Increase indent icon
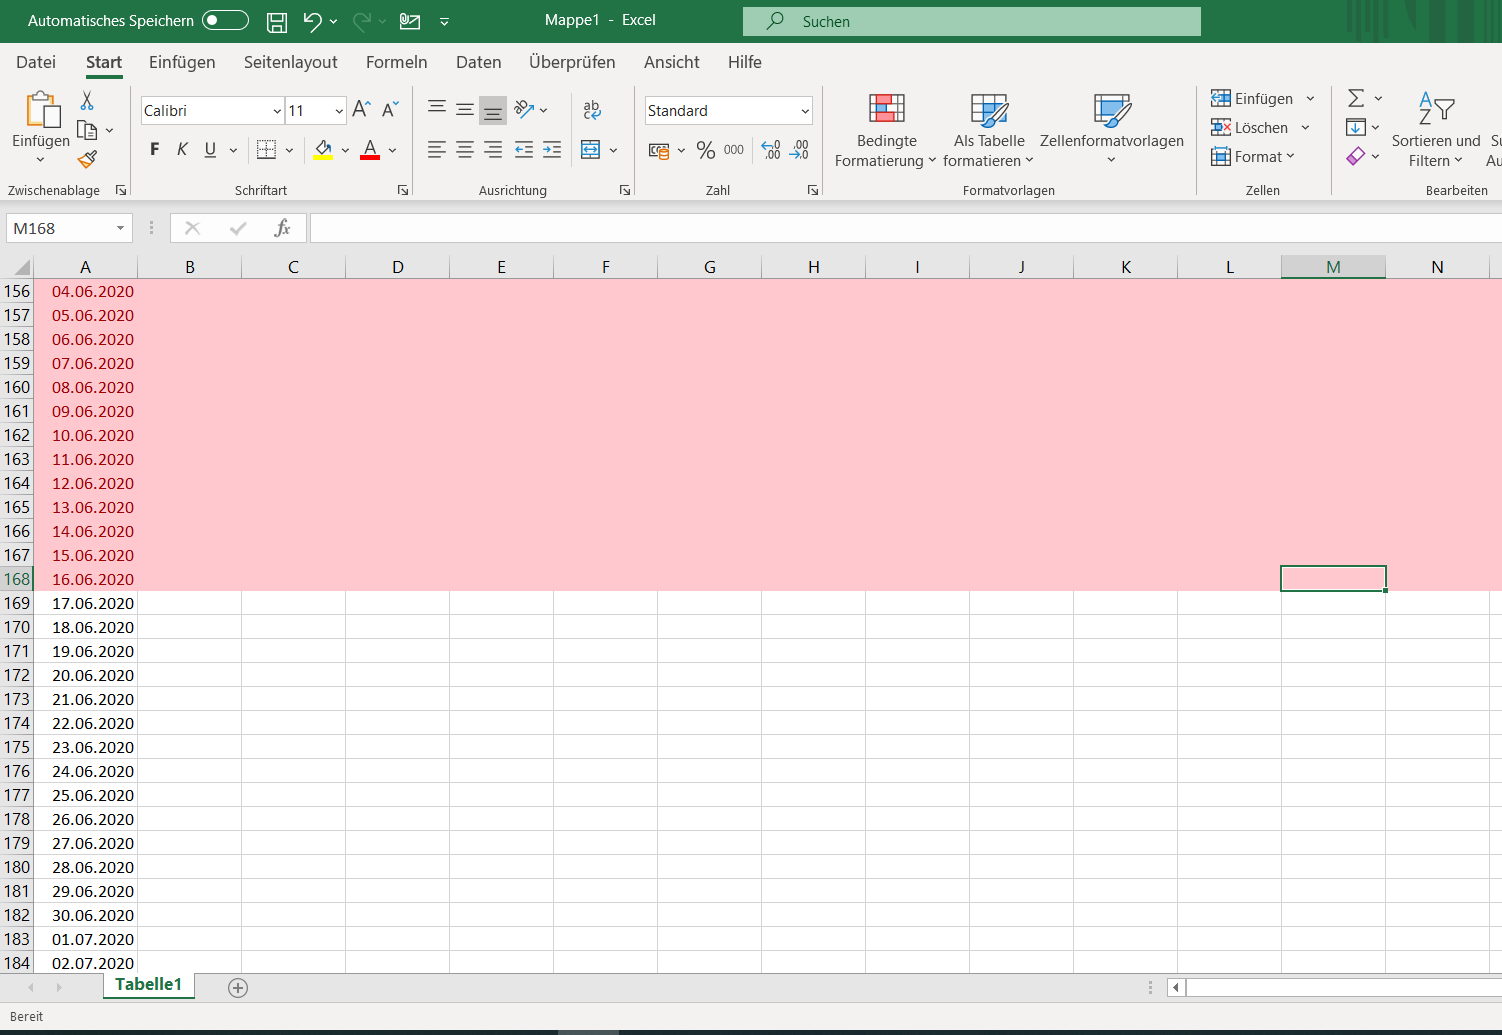1502x1035 pixels. [552, 150]
